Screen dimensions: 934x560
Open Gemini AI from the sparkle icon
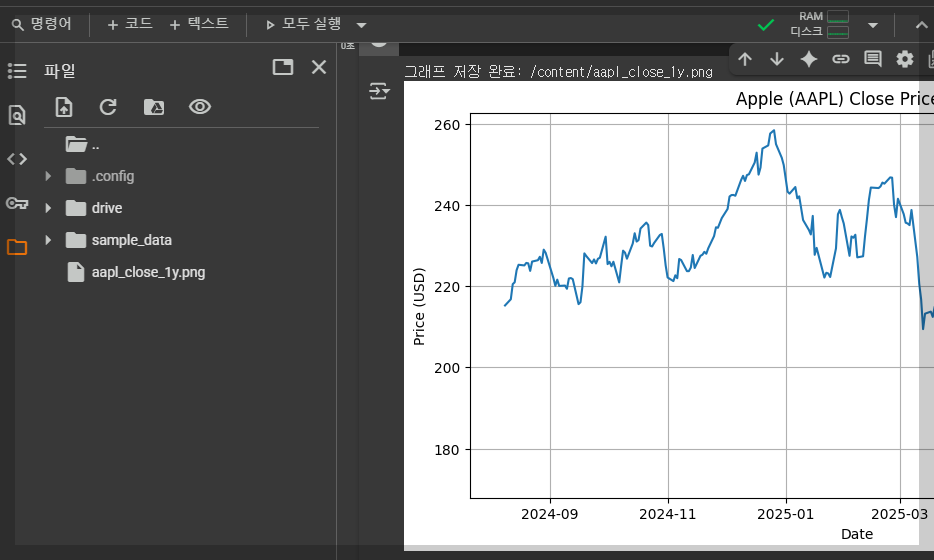(809, 59)
